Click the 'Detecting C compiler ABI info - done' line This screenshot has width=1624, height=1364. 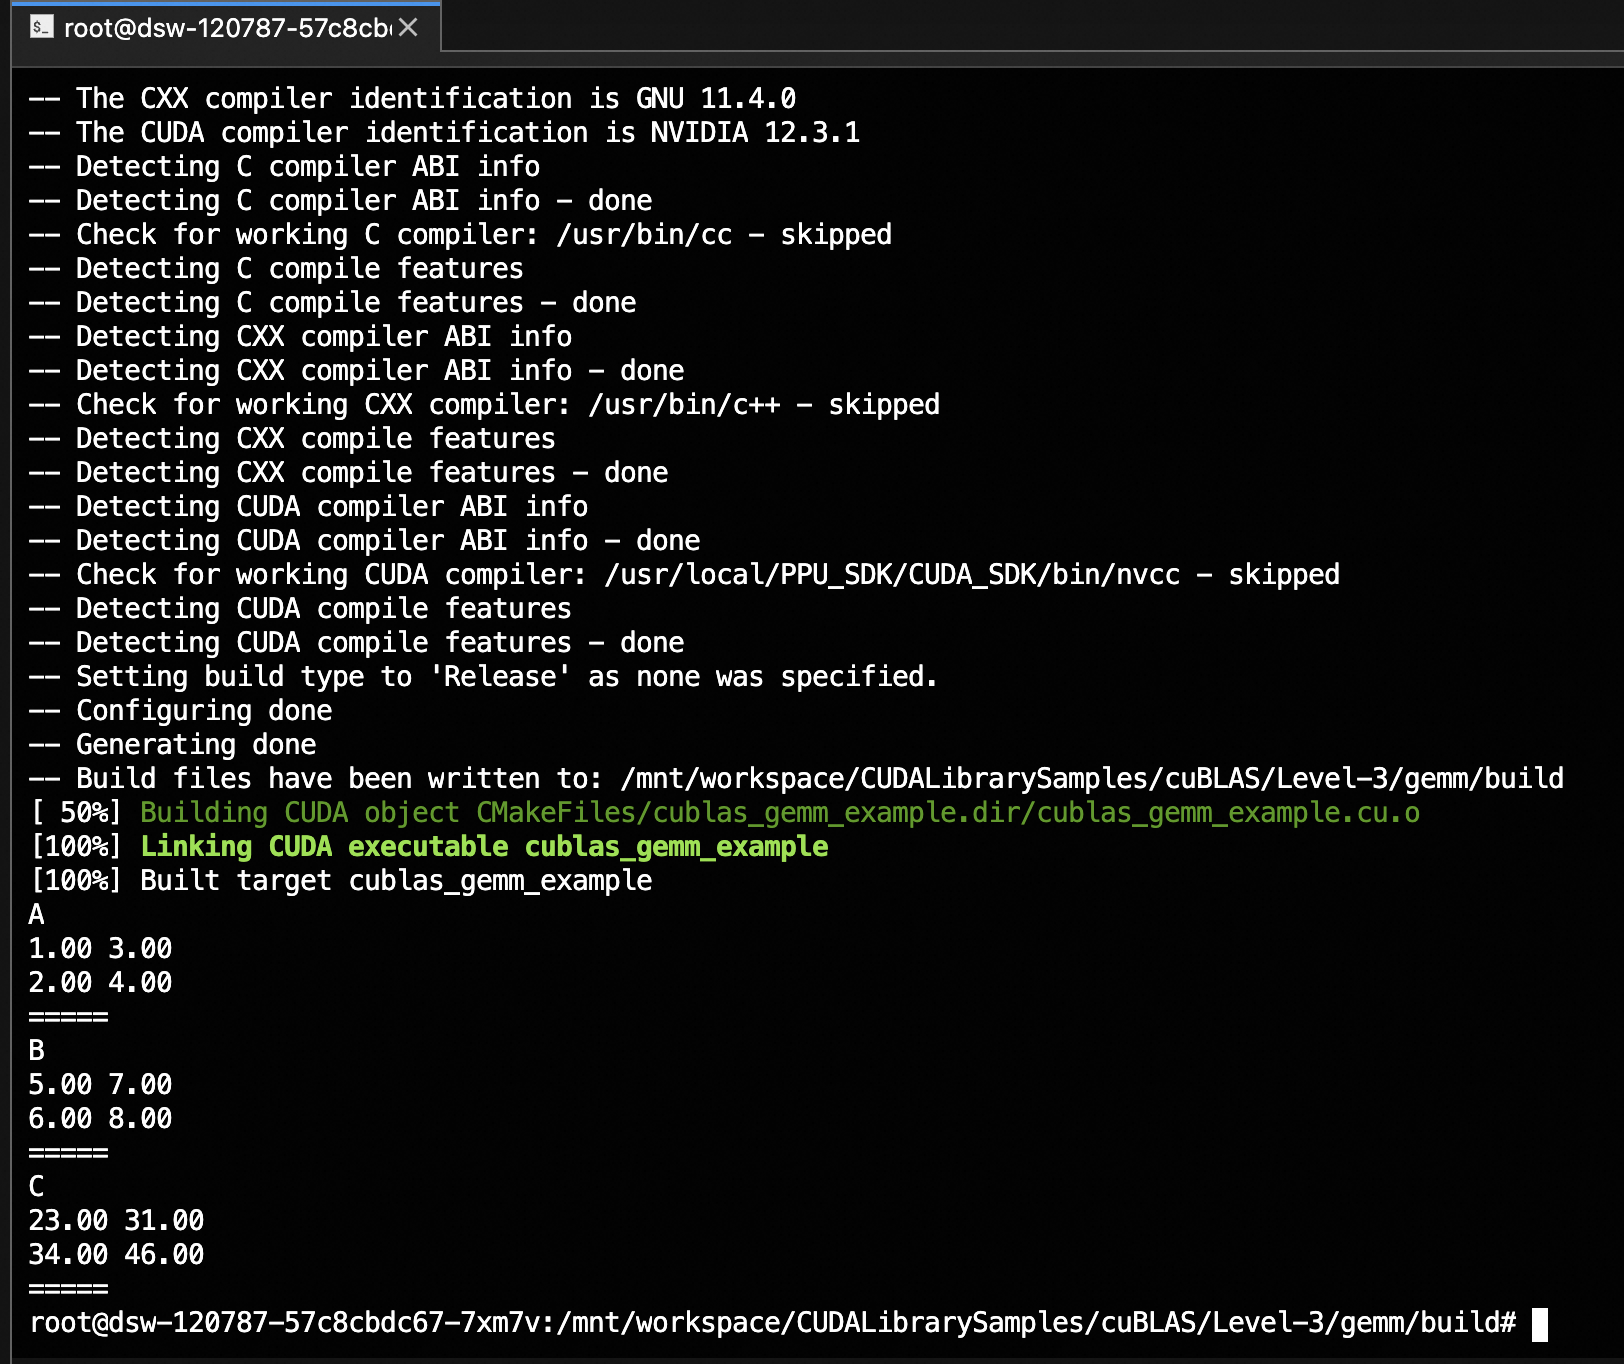pyautogui.click(x=340, y=200)
